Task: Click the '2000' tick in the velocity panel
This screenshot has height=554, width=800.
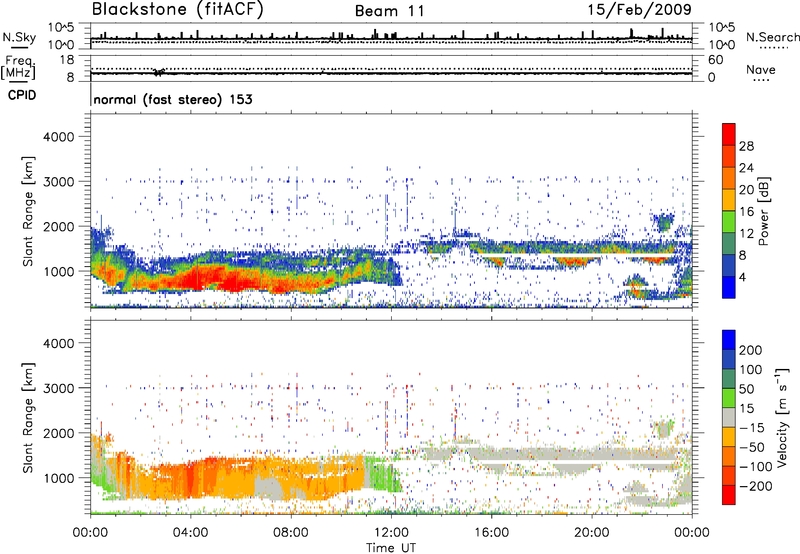Action: pyautogui.click(x=59, y=433)
